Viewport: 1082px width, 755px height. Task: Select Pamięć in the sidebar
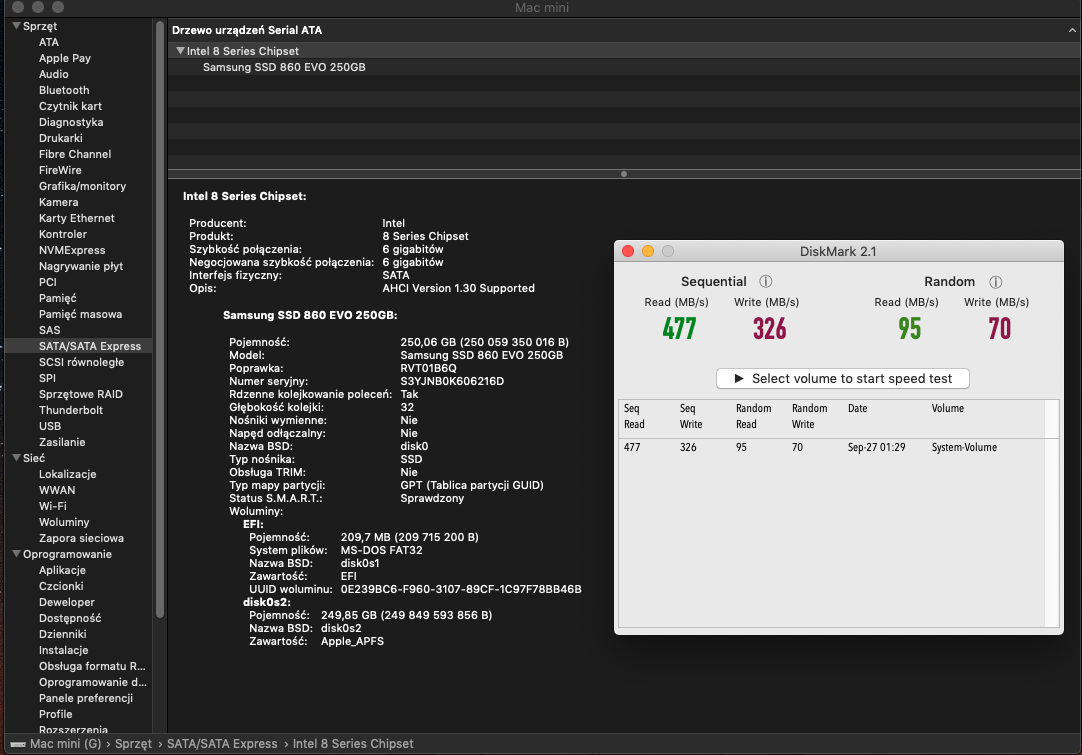pos(58,298)
